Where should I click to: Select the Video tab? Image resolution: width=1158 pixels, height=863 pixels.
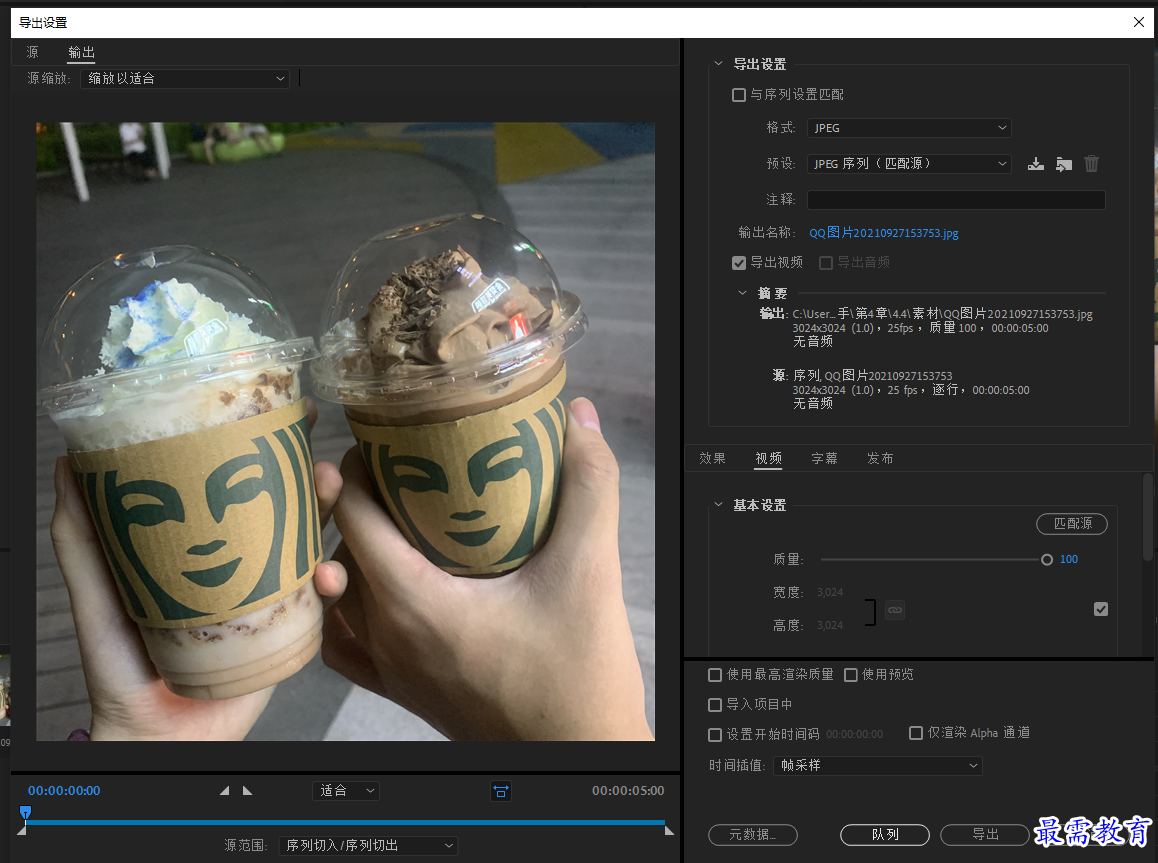tap(769, 458)
